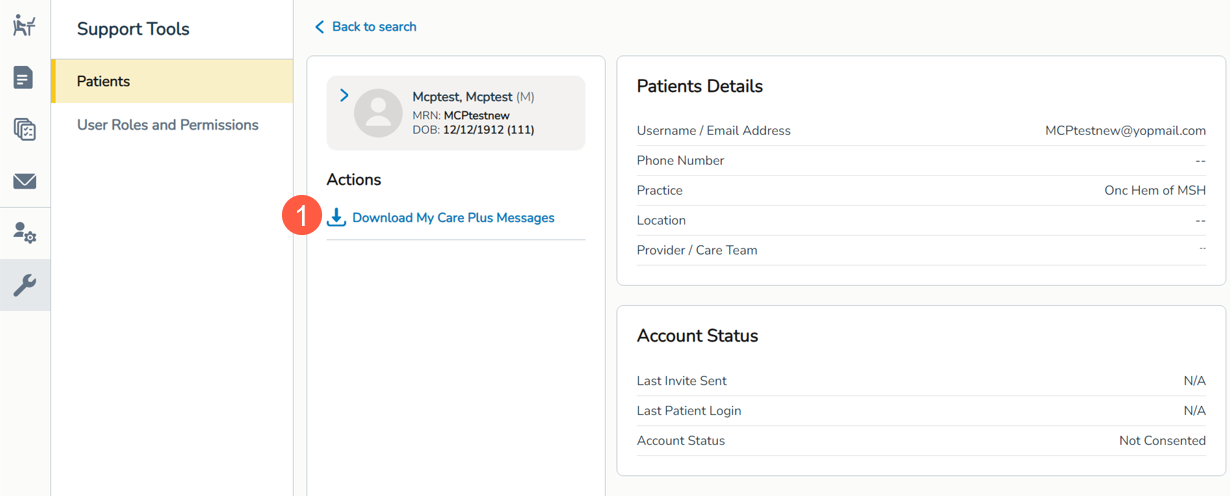Viewport: 1230px width, 496px height.
Task: Click the patient avatar placeholder image
Action: point(378,113)
